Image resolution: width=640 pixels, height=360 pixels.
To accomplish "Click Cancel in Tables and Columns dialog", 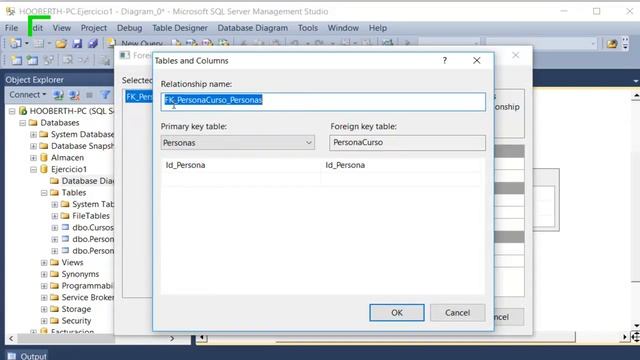I will tap(458, 313).
